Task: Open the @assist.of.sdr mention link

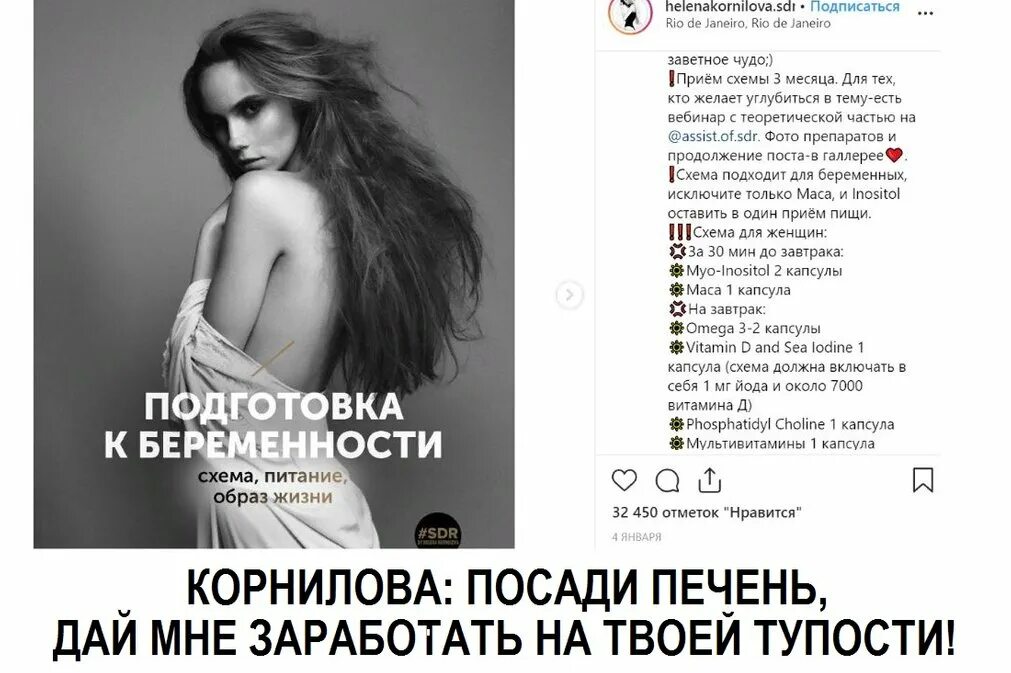Action: pyautogui.click(x=714, y=136)
